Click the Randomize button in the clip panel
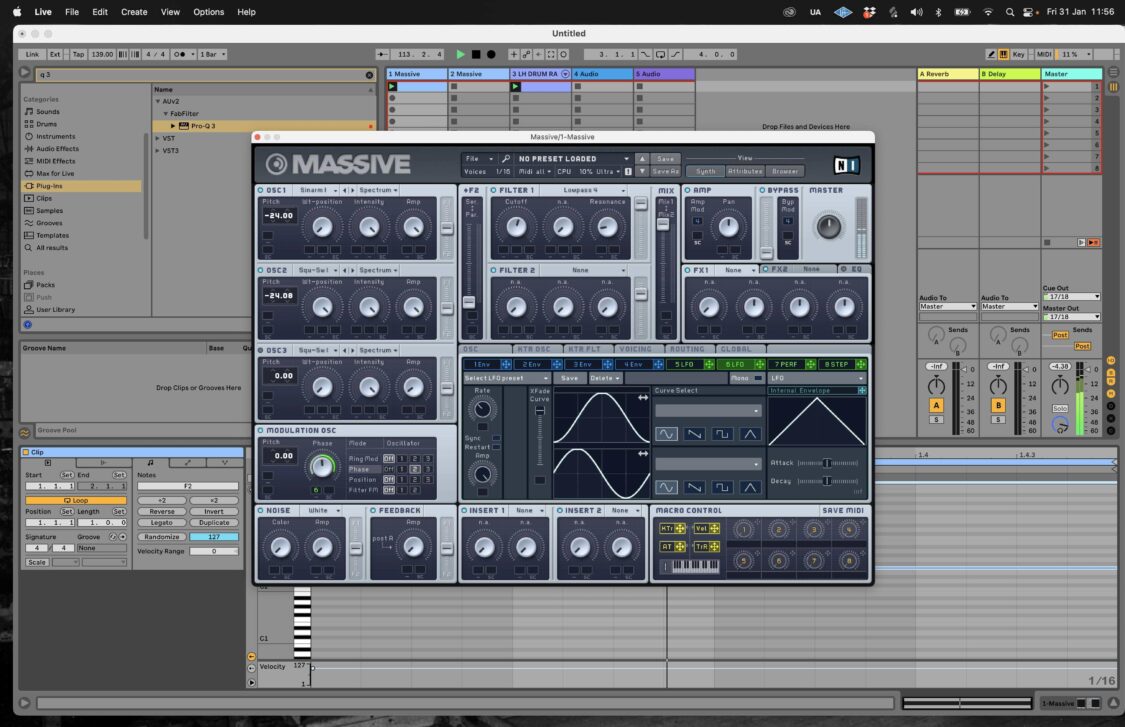Viewport: 1125px width, 727px height. tap(162, 537)
